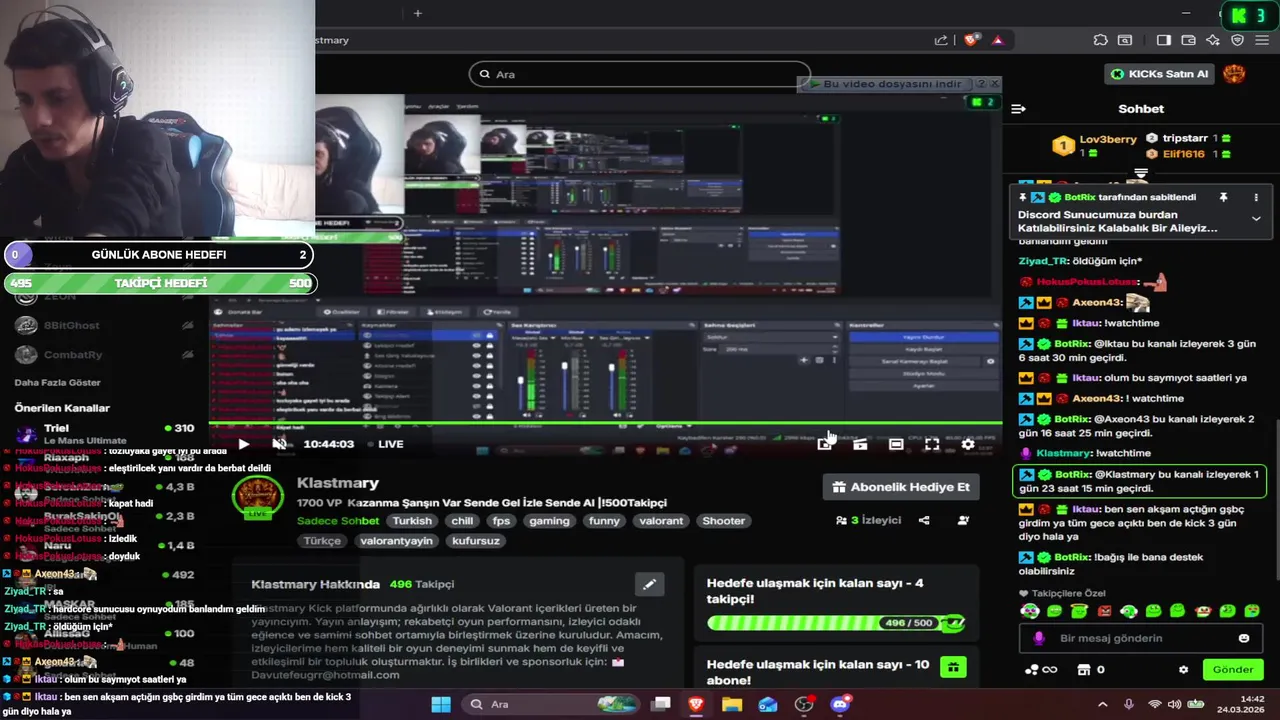
Task: Click the purple microphone in chat input
Action: (1039, 638)
